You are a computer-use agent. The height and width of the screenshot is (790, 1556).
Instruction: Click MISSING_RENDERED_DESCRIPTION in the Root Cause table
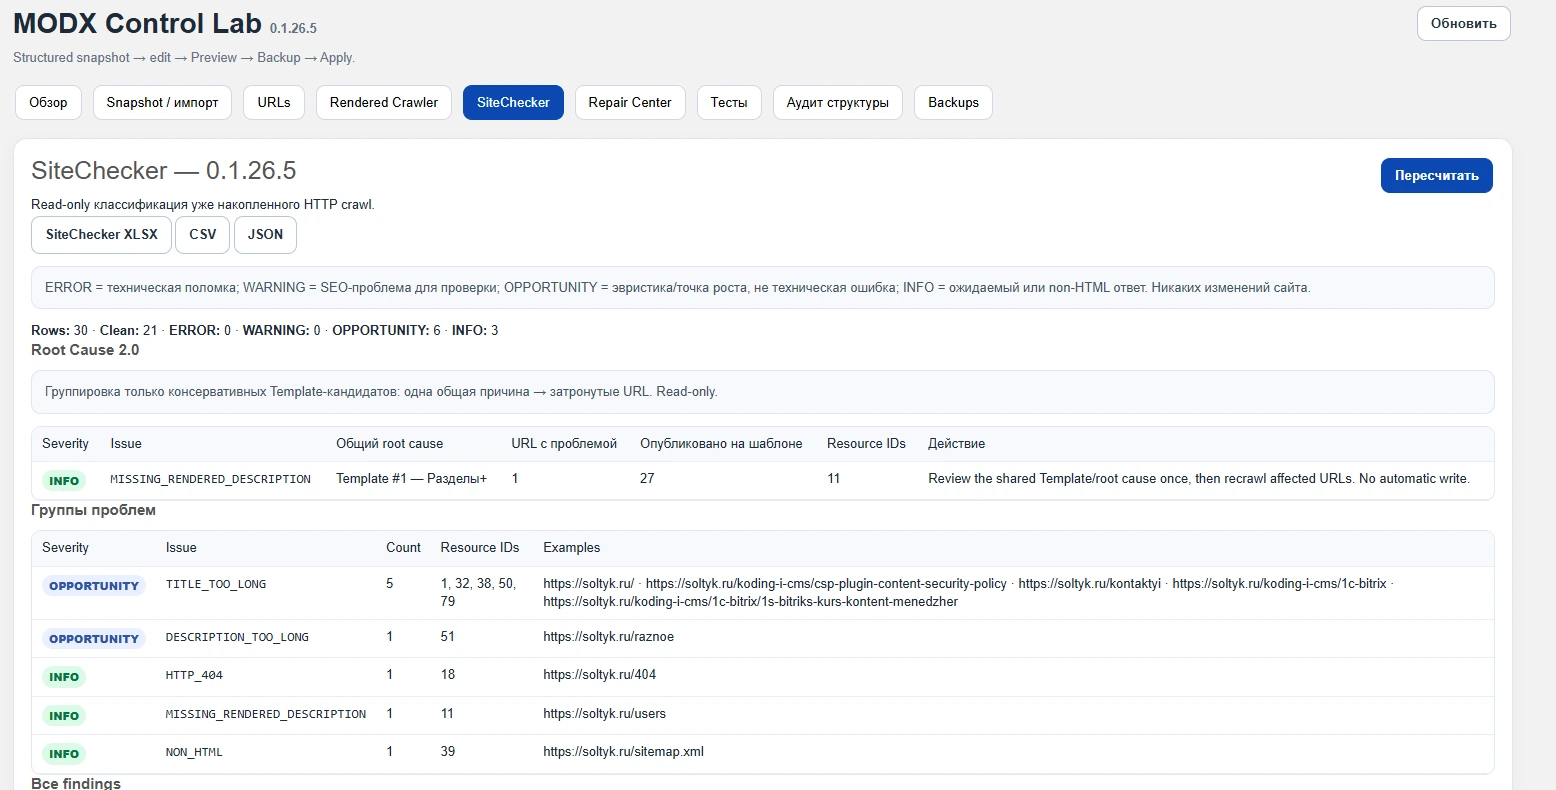[211, 479]
